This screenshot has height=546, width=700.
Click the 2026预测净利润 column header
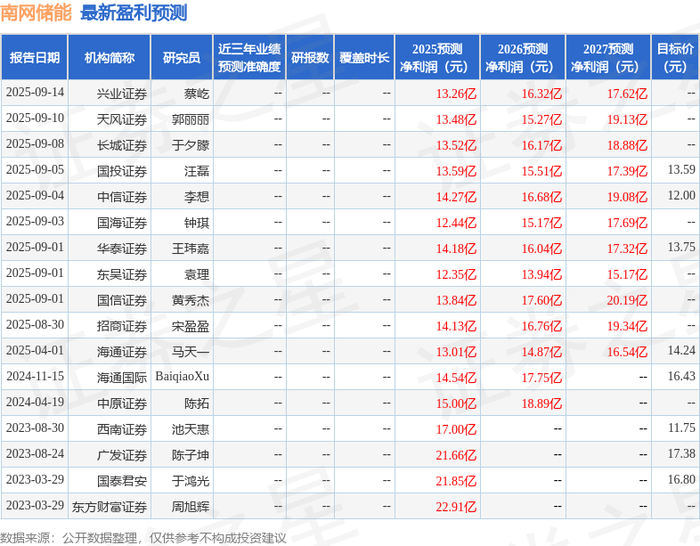click(523, 58)
